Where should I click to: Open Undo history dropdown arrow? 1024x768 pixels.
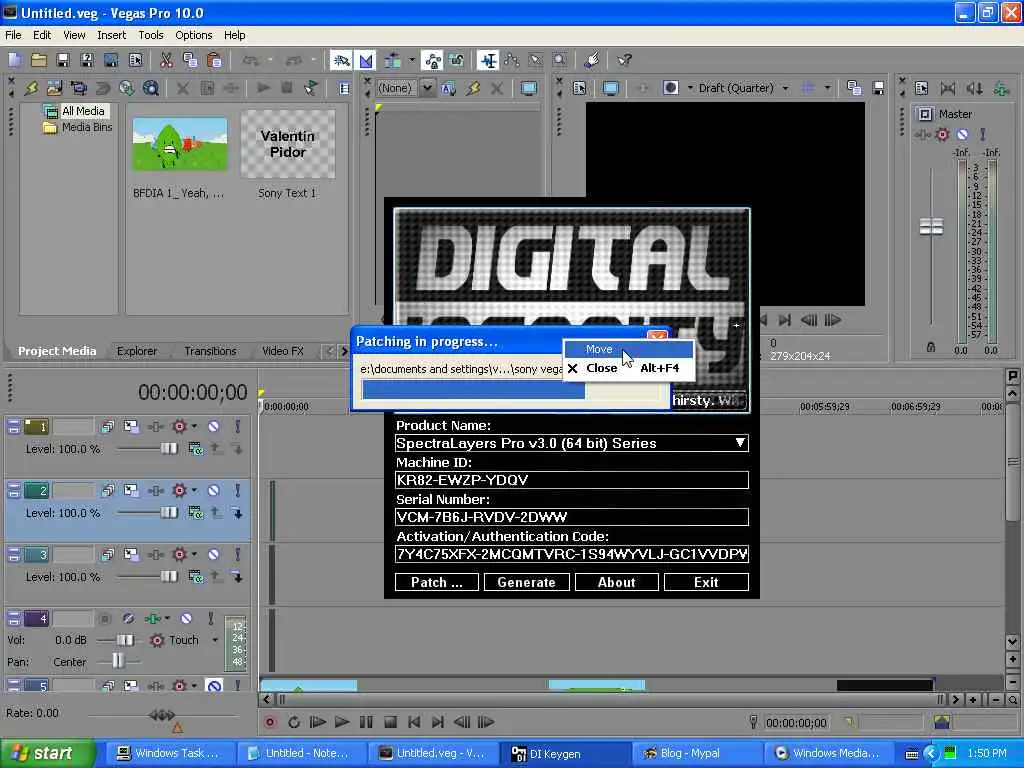tap(269, 60)
